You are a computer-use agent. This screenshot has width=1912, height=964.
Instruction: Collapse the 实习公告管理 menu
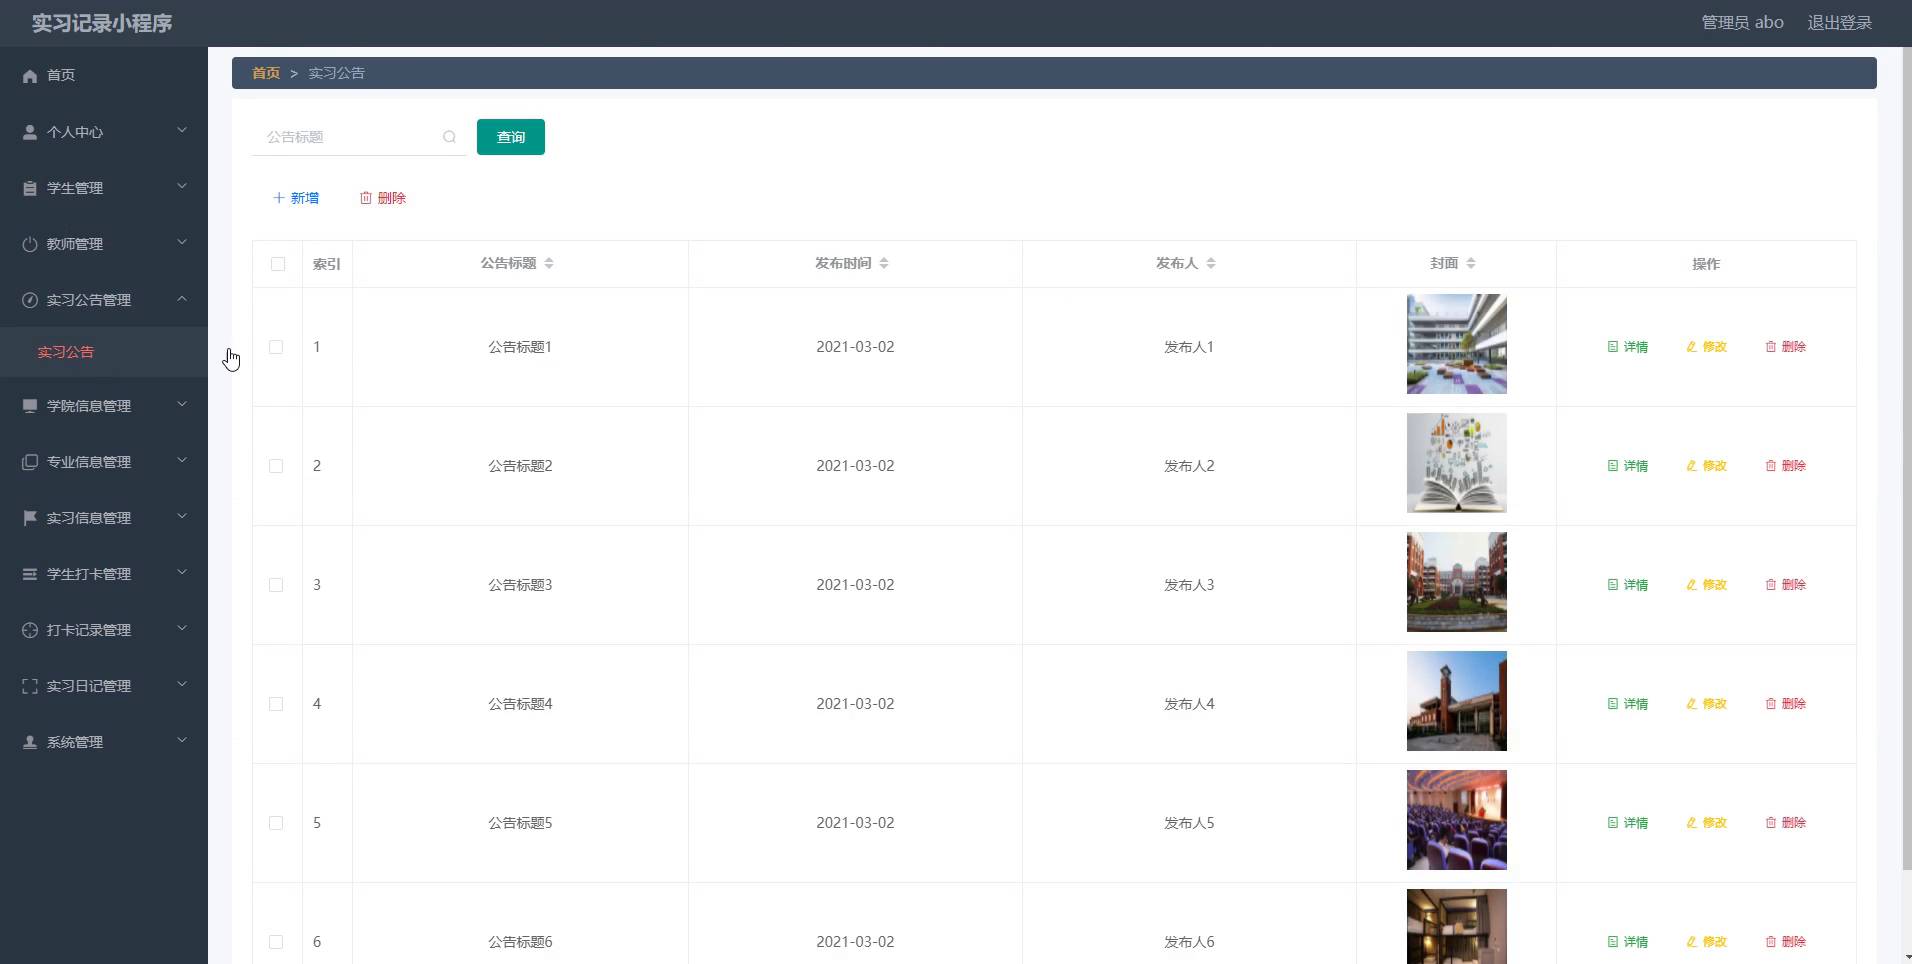181,299
